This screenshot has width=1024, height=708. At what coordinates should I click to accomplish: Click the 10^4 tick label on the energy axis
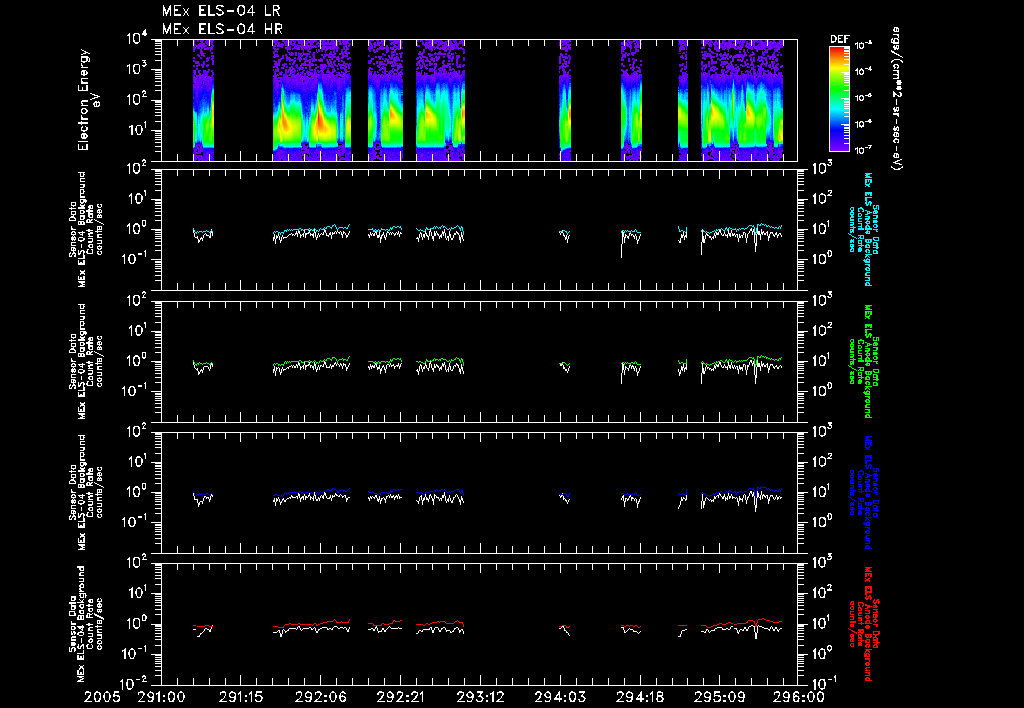click(137, 39)
